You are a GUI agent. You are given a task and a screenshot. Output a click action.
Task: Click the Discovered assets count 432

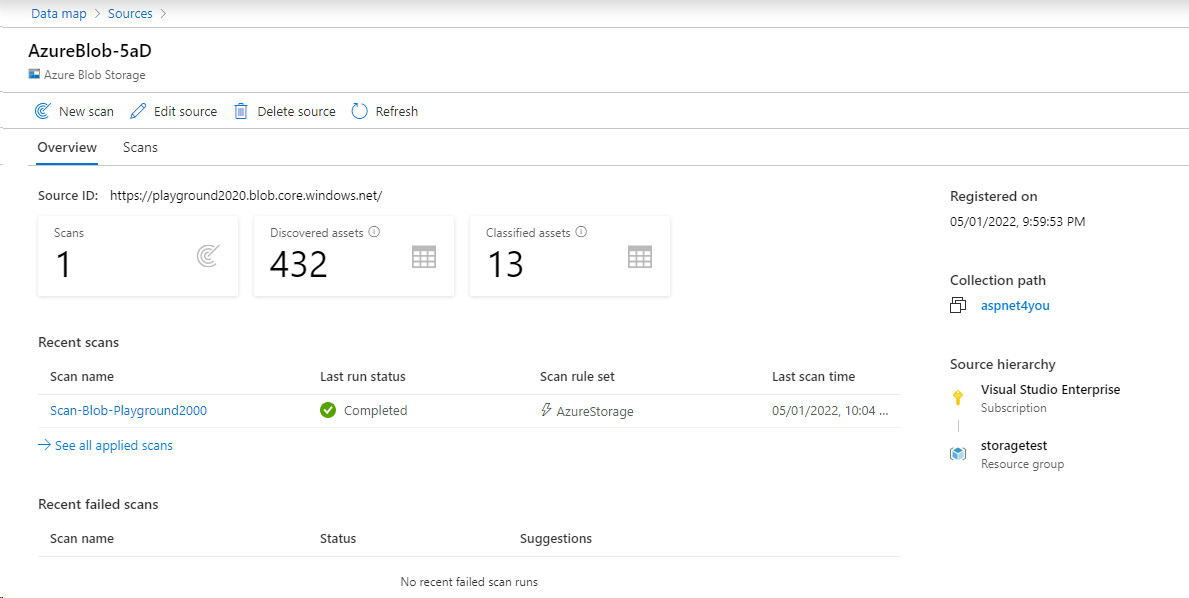(299, 265)
